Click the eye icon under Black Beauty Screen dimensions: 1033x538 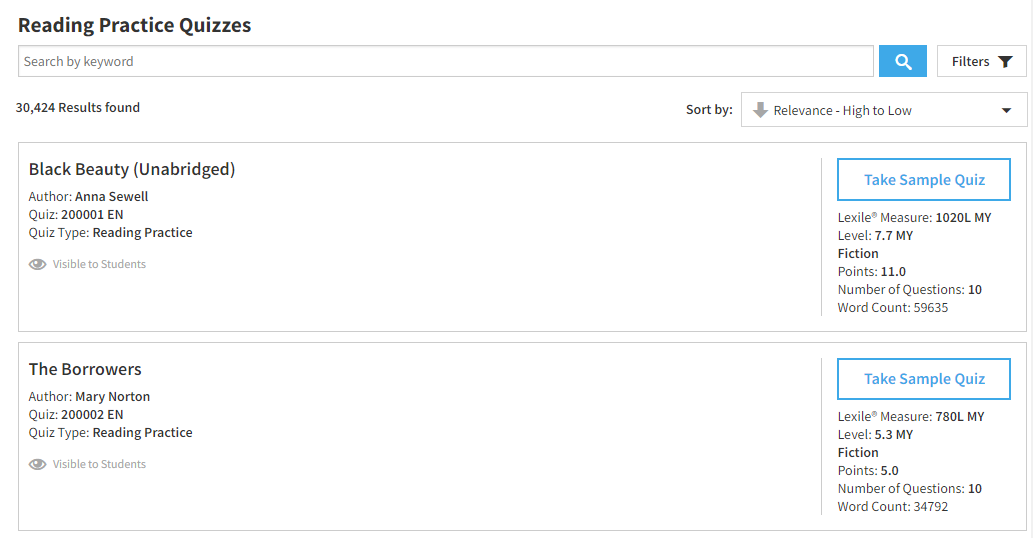[x=38, y=264]
